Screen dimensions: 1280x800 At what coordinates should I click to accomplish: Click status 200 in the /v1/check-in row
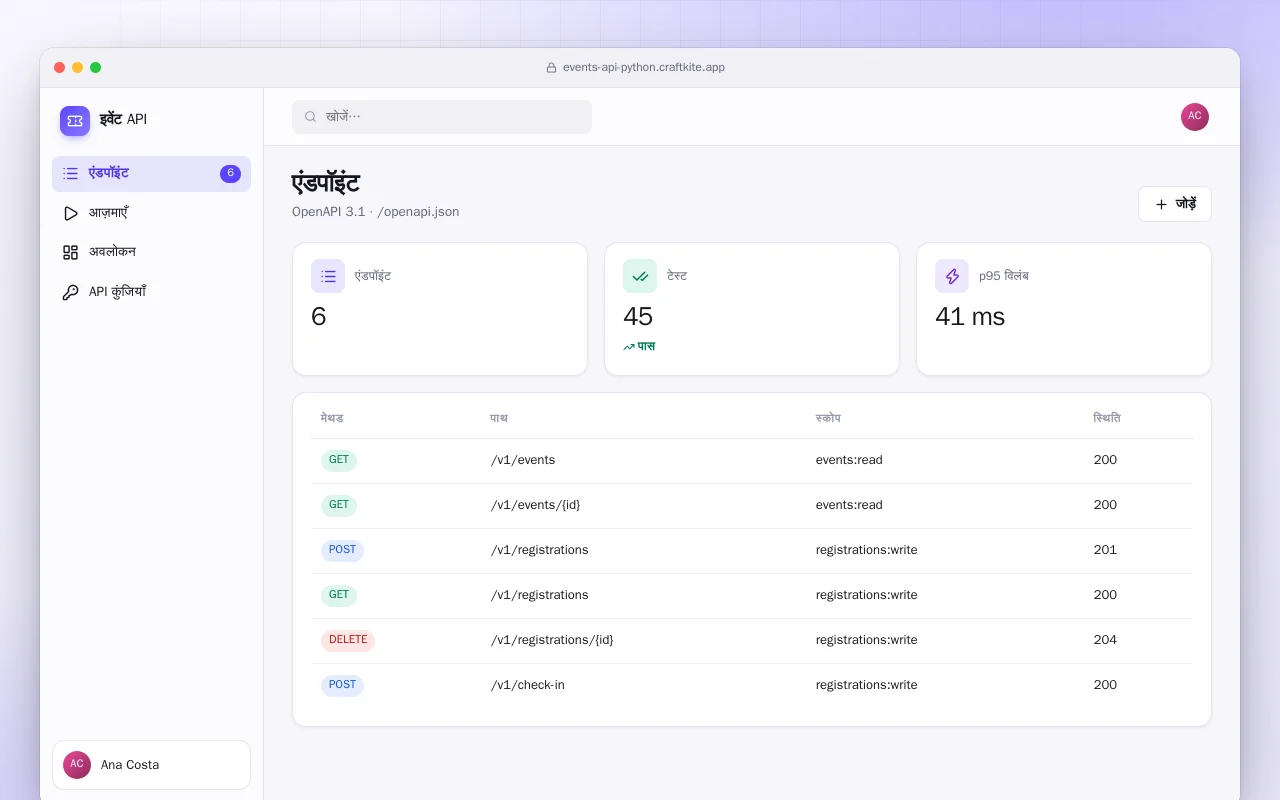(1105, 685)
